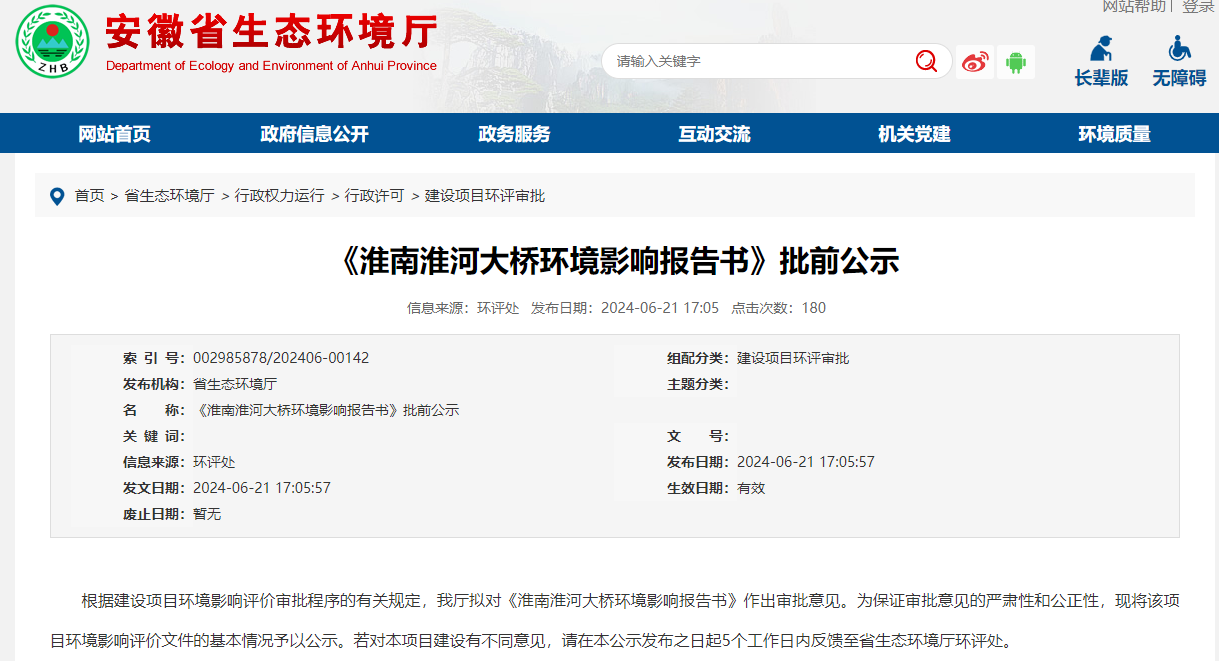Open the 政务服务 nav tab
The height and width of the screenshot is (661, 1219).
click(515, 134)
